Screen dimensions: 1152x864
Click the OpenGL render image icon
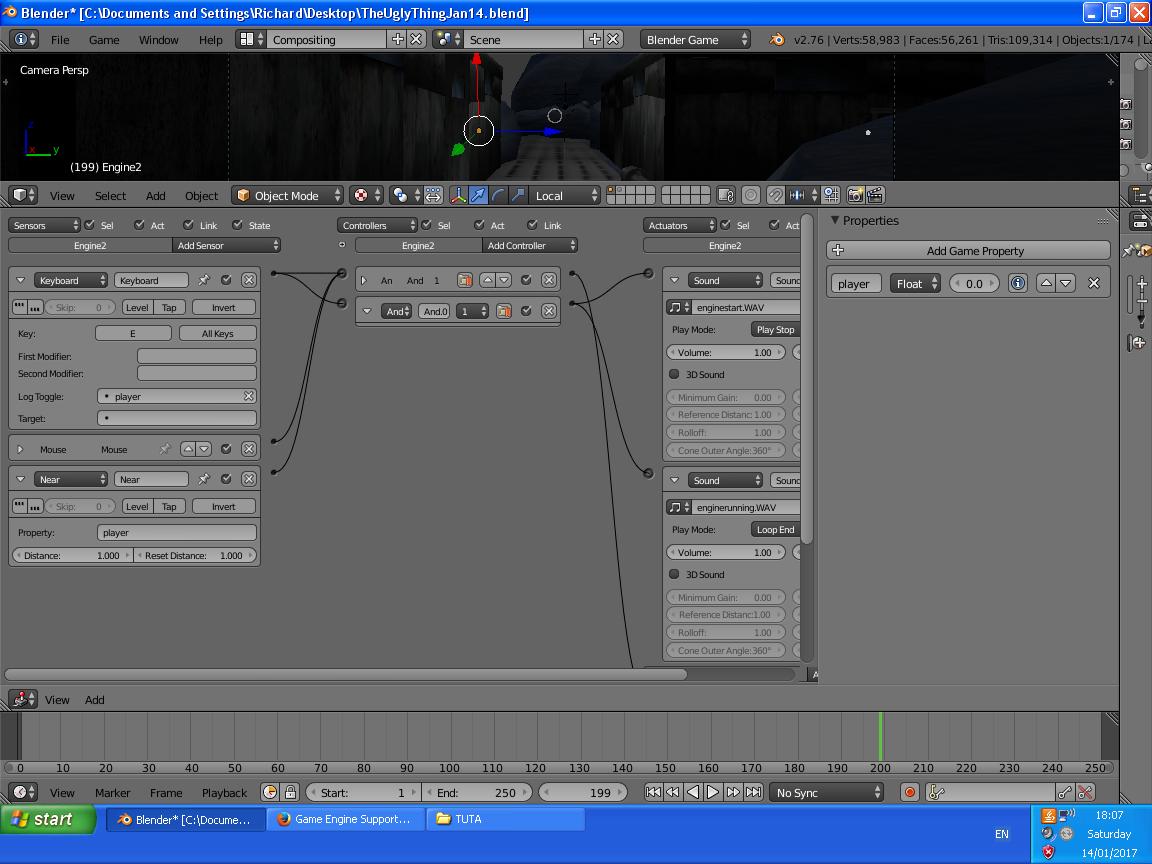point(855,195)
